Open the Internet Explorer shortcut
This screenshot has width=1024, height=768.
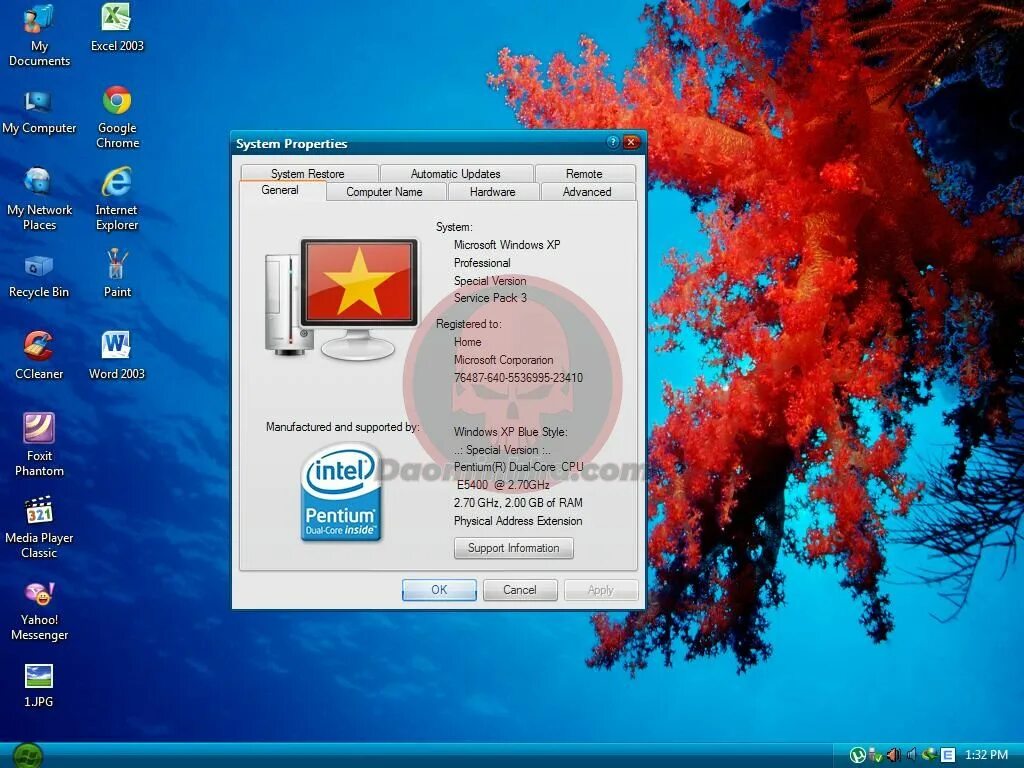117,199
